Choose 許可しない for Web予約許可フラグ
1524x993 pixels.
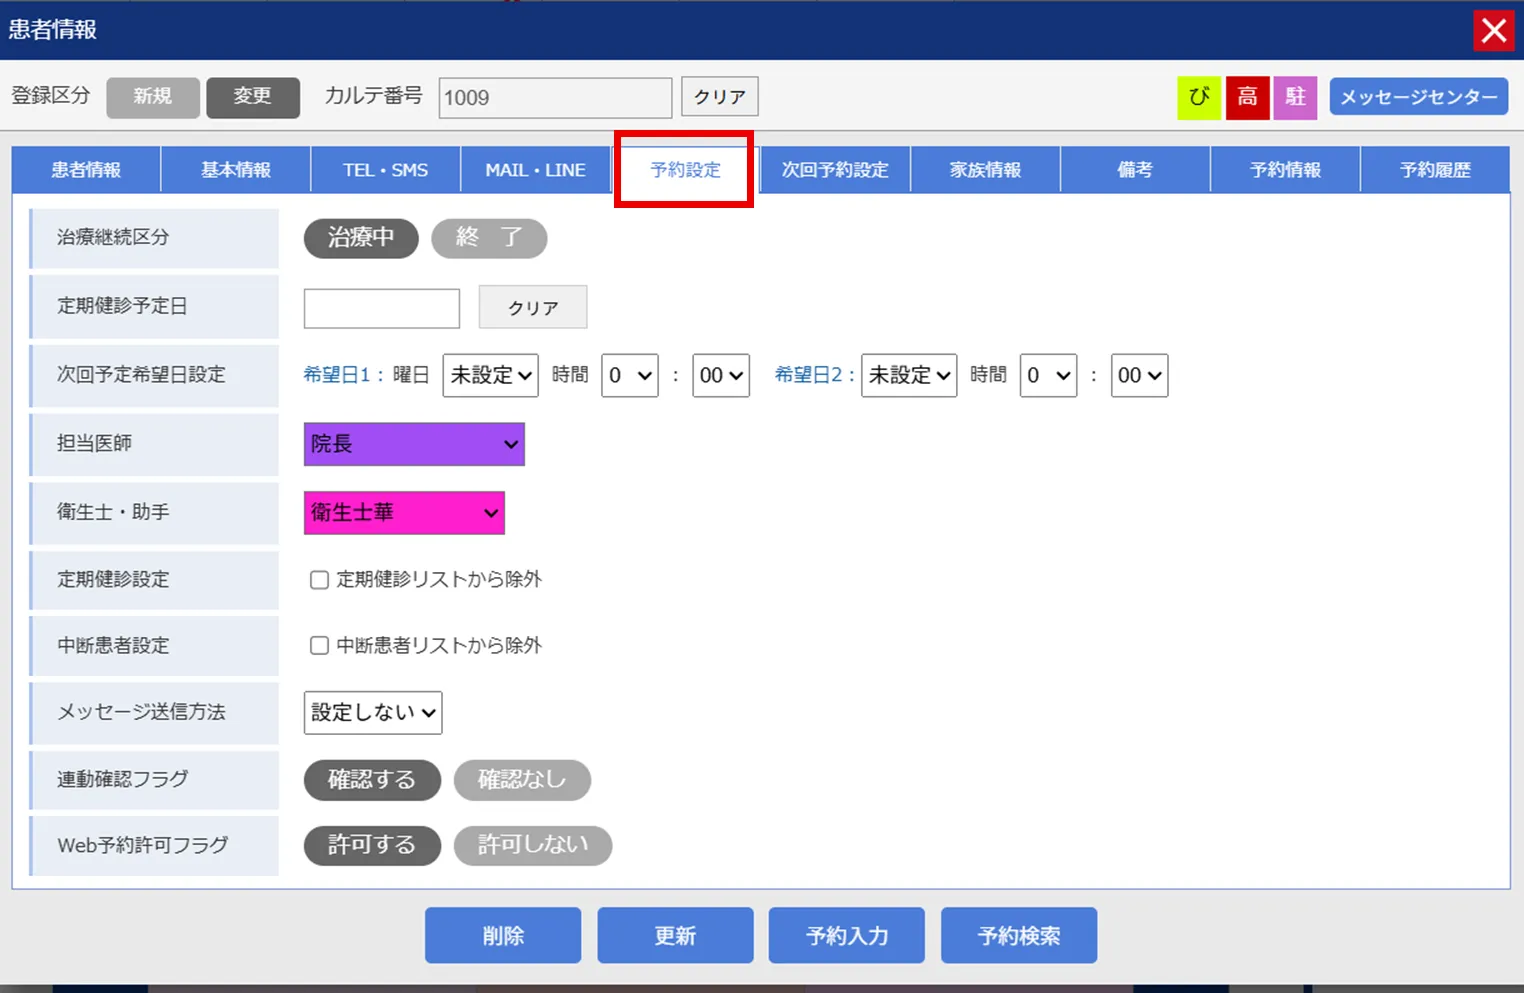(x=532, y=846)
